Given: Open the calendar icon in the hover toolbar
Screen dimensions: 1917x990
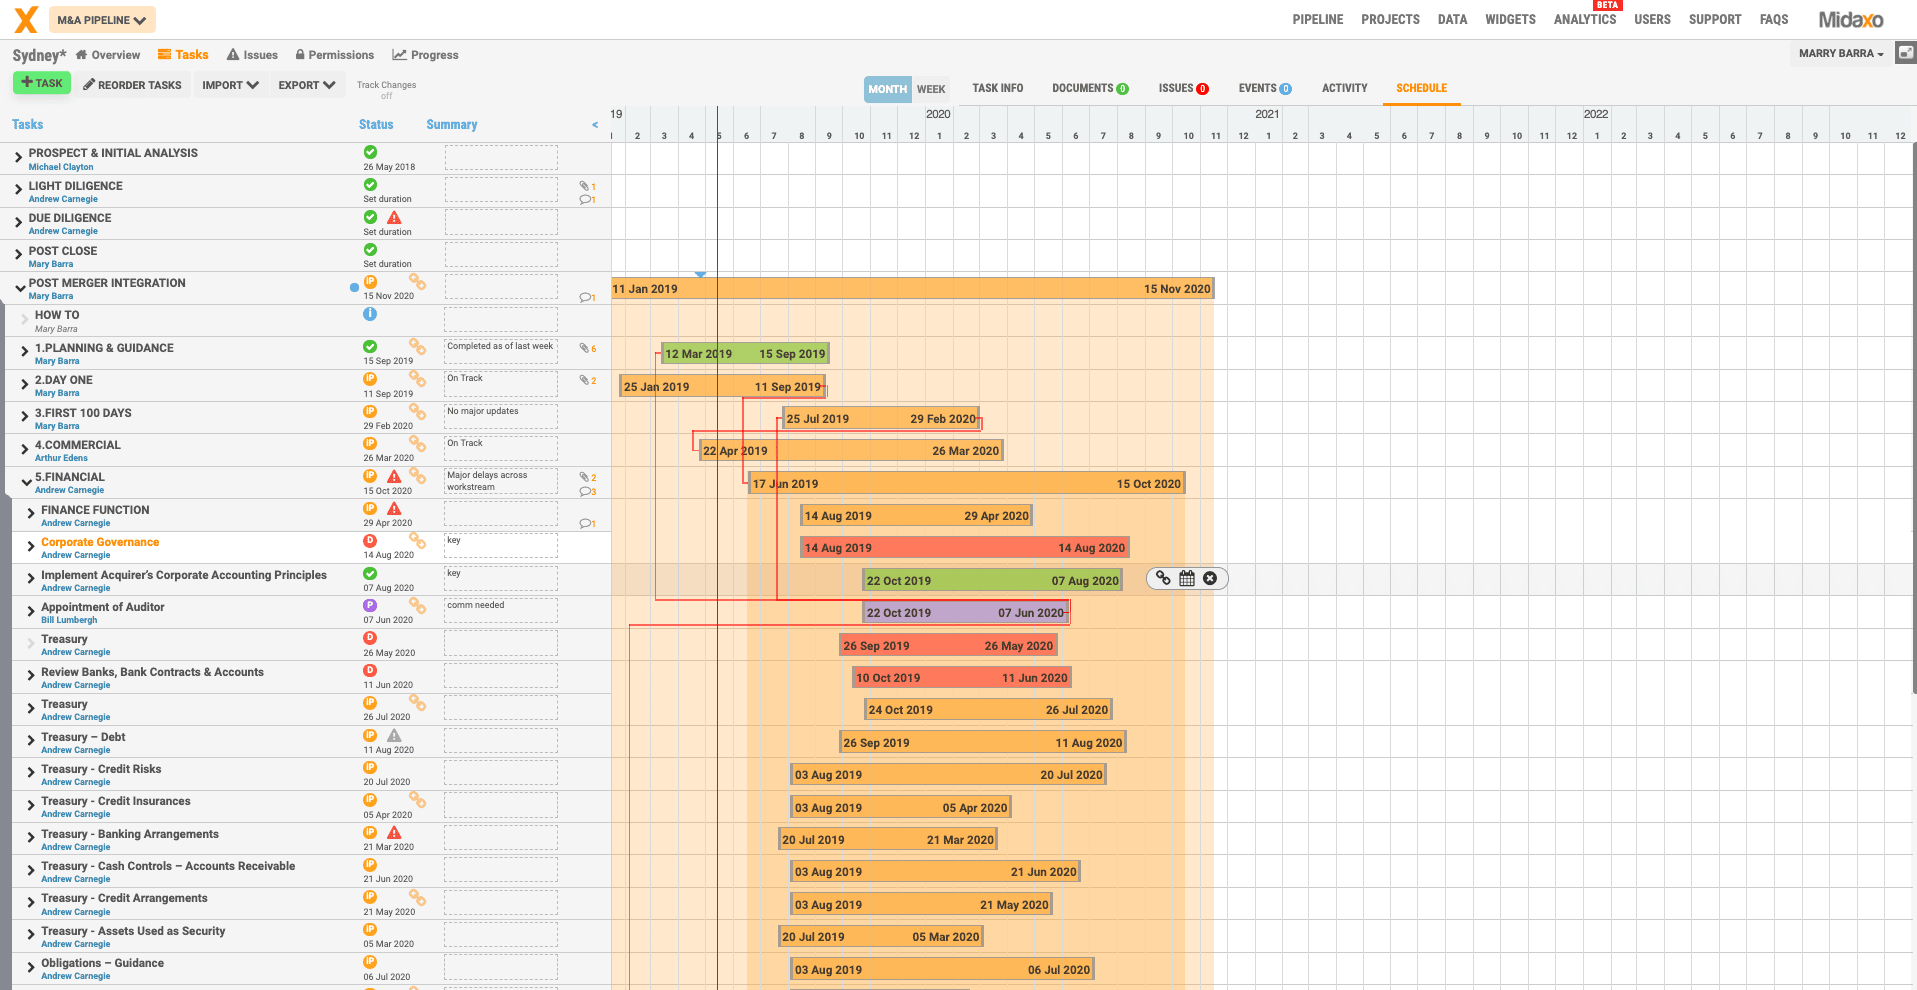Looking at the screenshot, I should point(1187,578).
